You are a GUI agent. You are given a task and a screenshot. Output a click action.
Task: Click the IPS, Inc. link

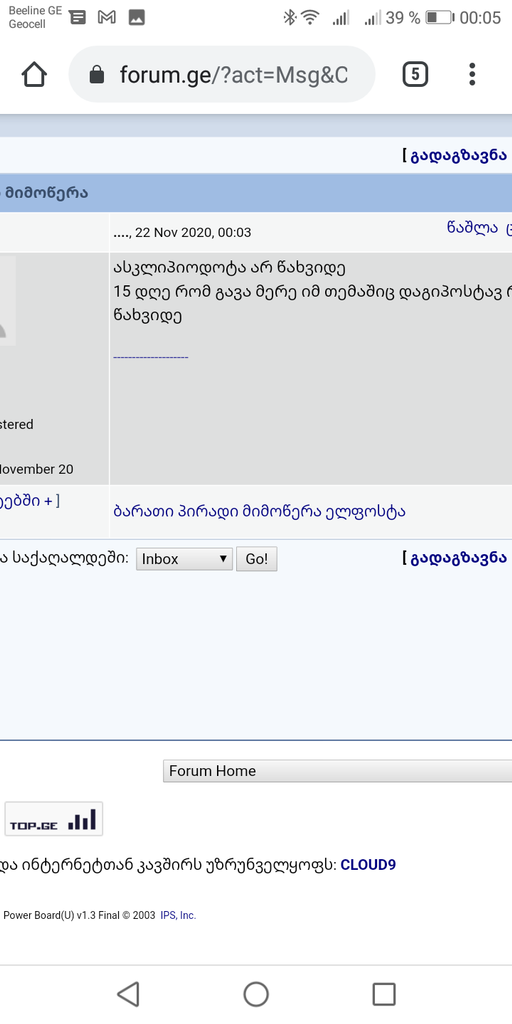coord(178,916)
